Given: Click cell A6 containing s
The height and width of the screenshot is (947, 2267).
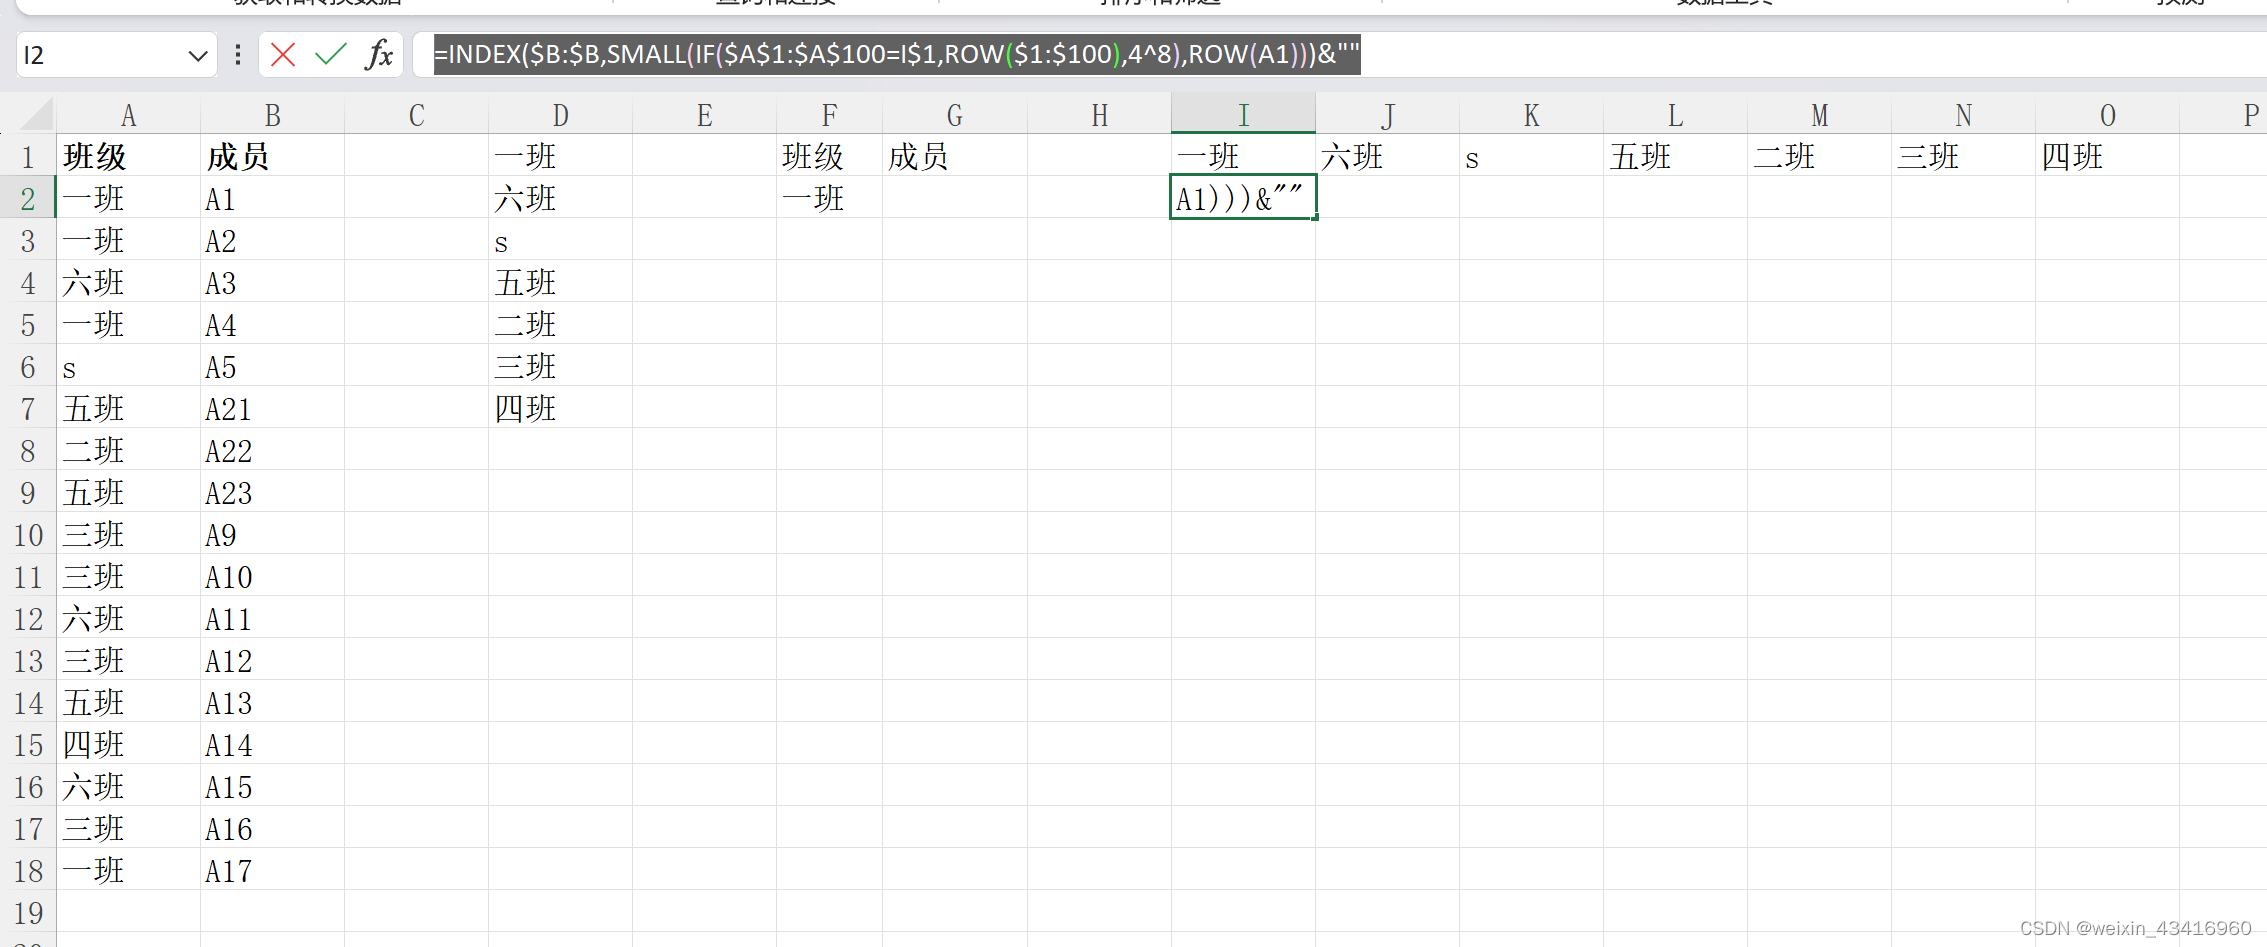Looking at the screenshot, I should click(x=128, y=366).
